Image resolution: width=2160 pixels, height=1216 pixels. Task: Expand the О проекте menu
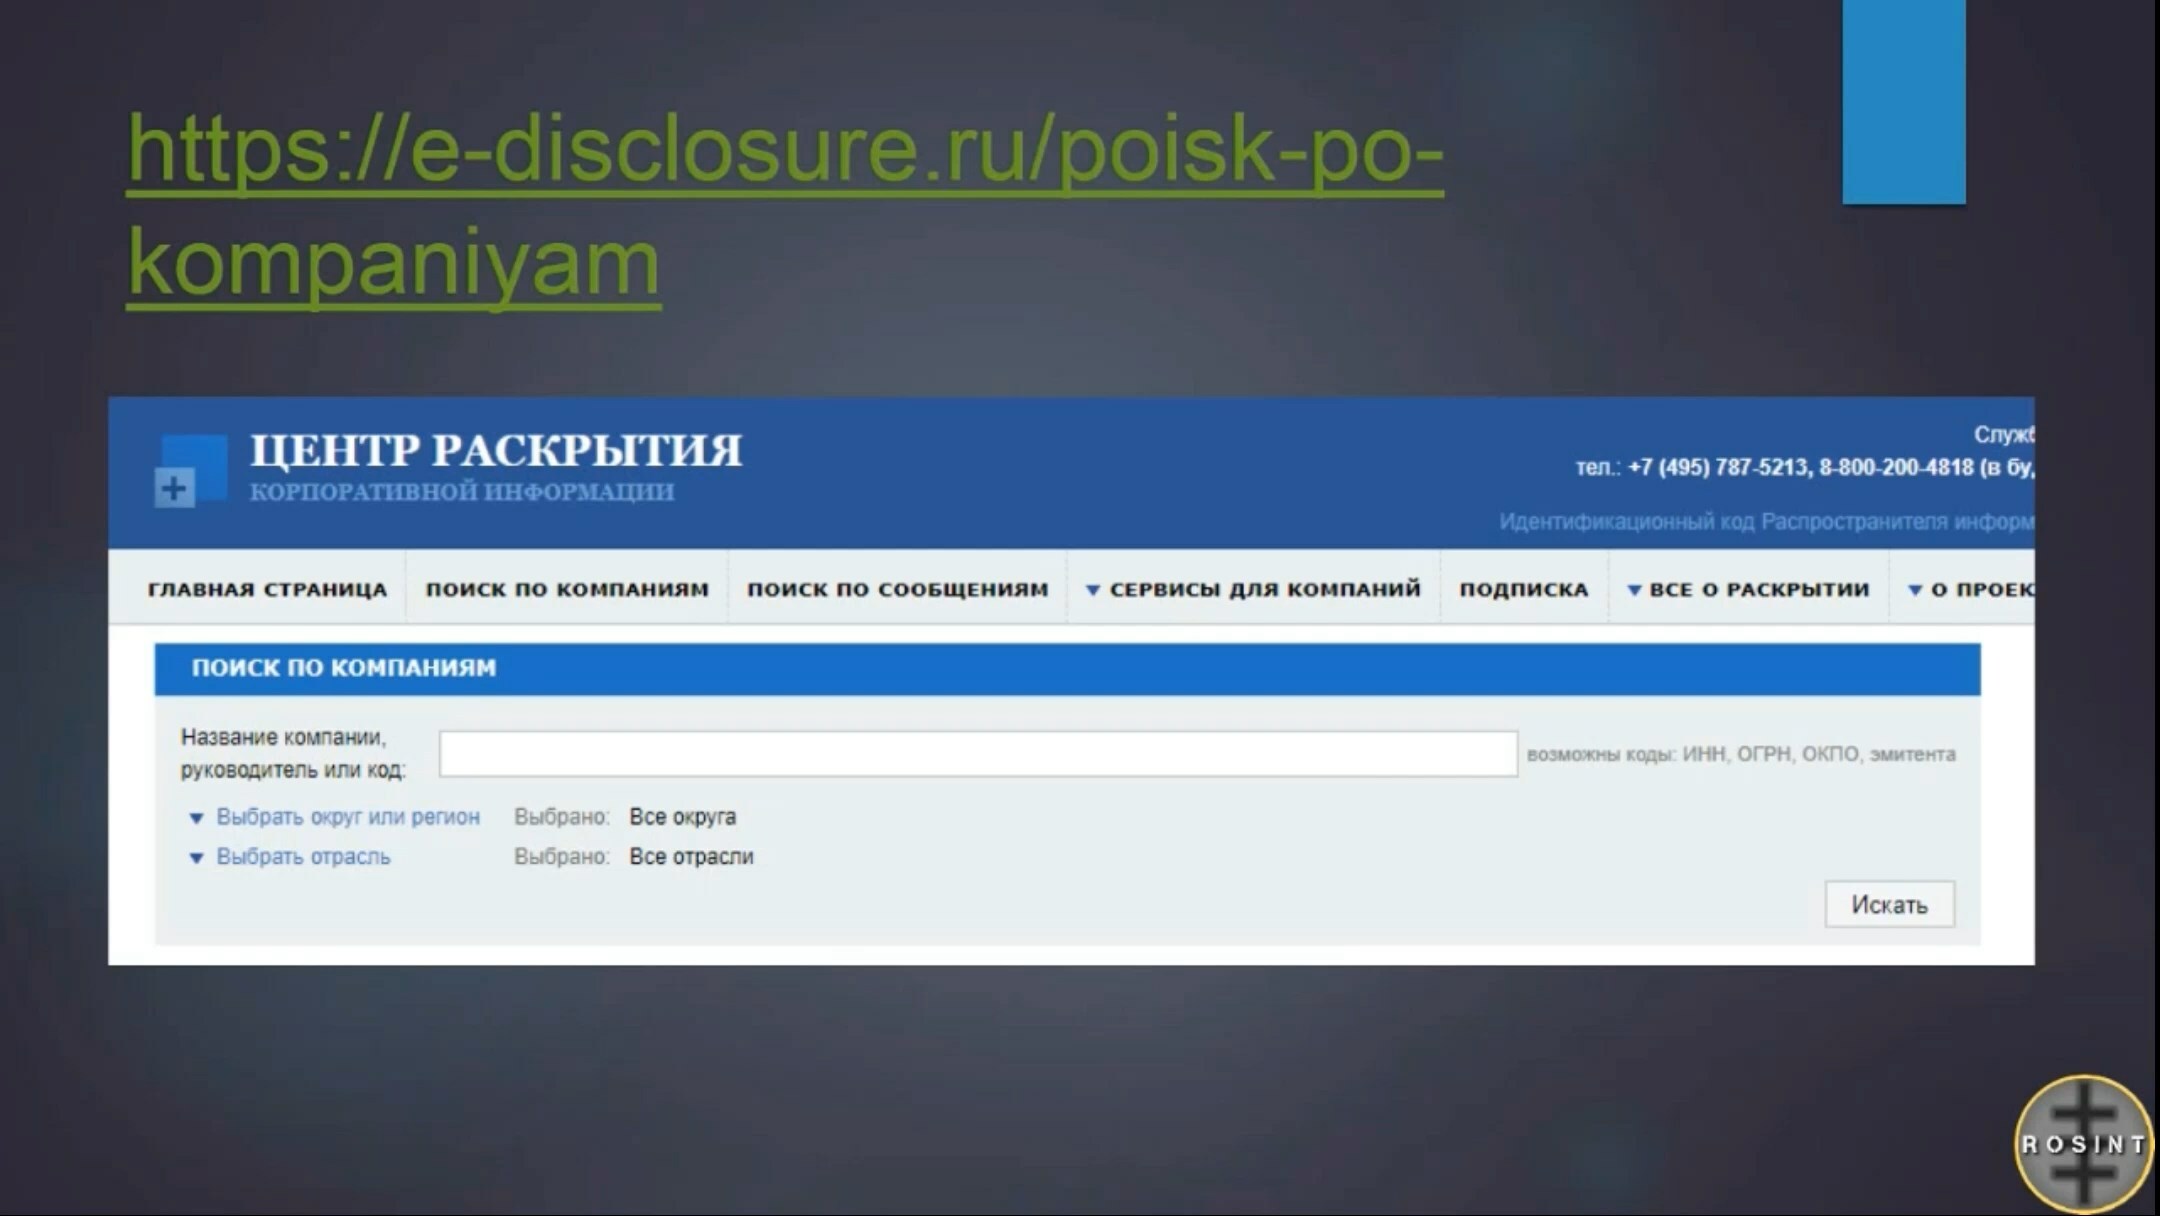[1970, 589]
